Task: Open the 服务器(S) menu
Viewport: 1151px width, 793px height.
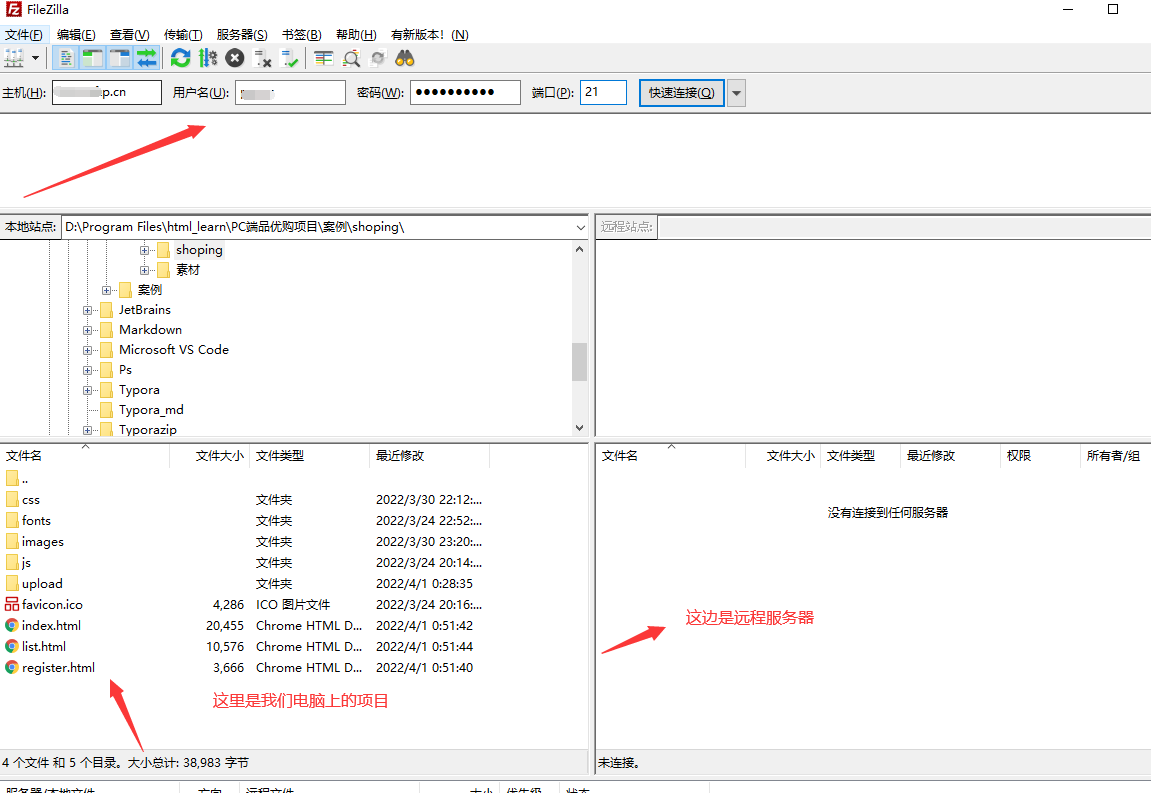Action: tap(242, 35)
